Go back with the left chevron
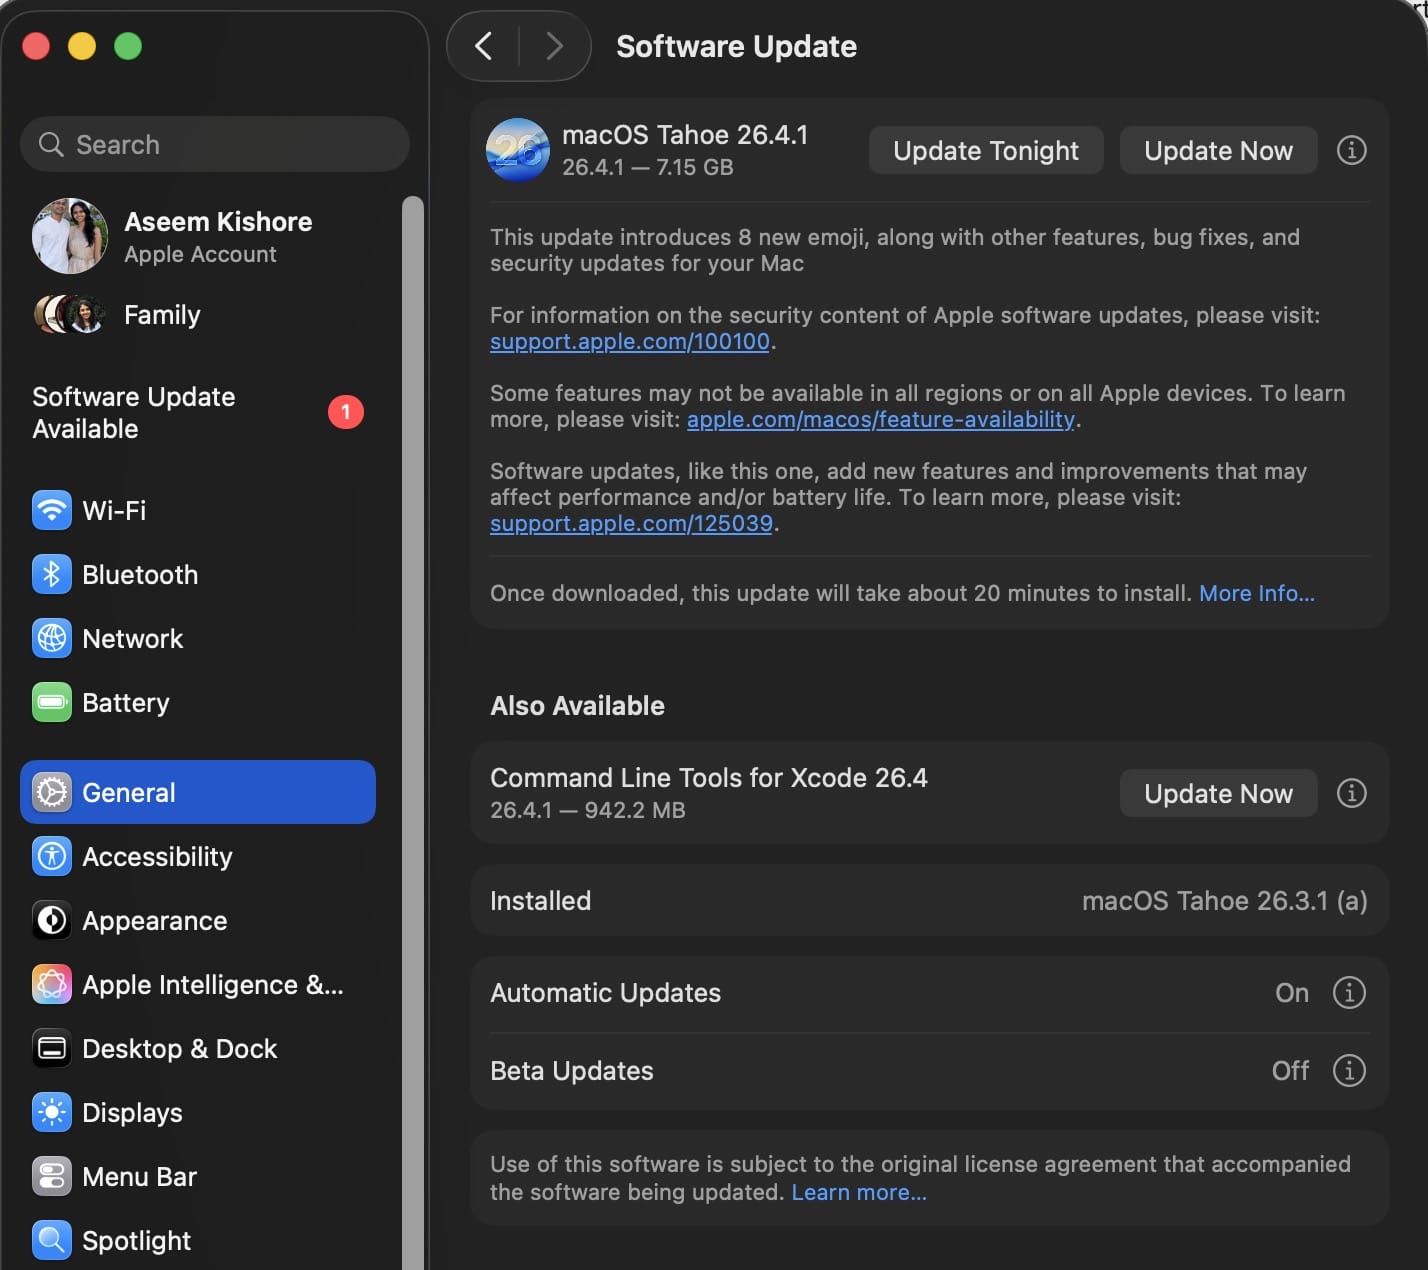This screenshot has width=1428, height=1270. click(483, 46)
